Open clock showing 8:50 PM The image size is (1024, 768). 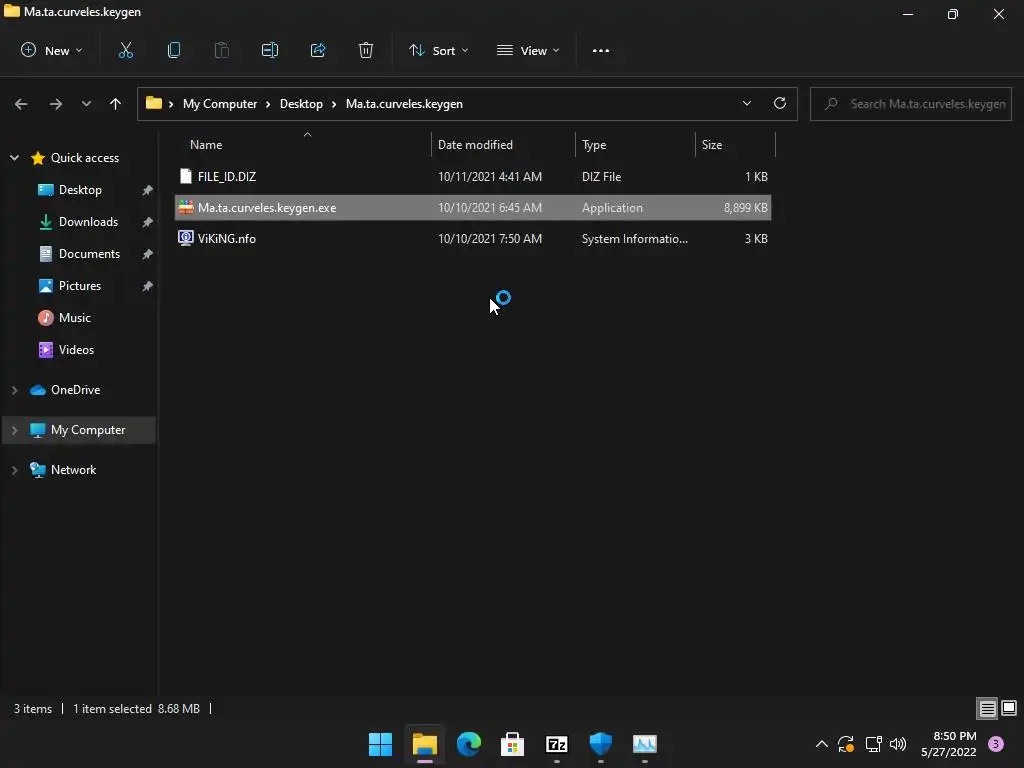(x=949, y=744)
